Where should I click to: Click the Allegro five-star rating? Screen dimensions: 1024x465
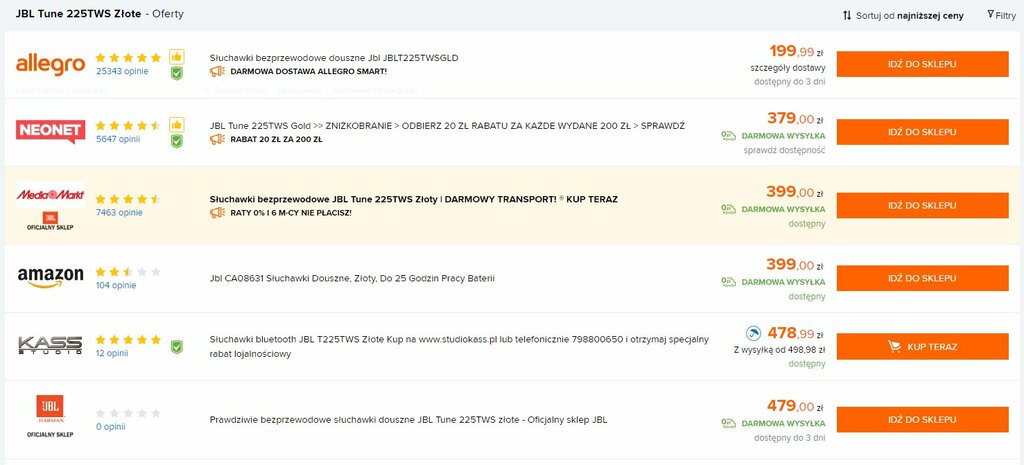(x=128, y=57)
